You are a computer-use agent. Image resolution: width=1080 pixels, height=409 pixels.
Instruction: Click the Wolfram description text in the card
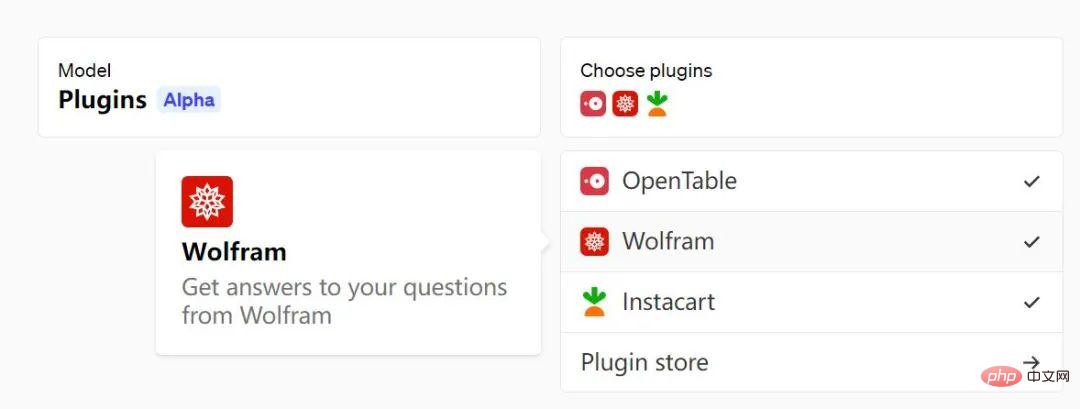[344, 301]
